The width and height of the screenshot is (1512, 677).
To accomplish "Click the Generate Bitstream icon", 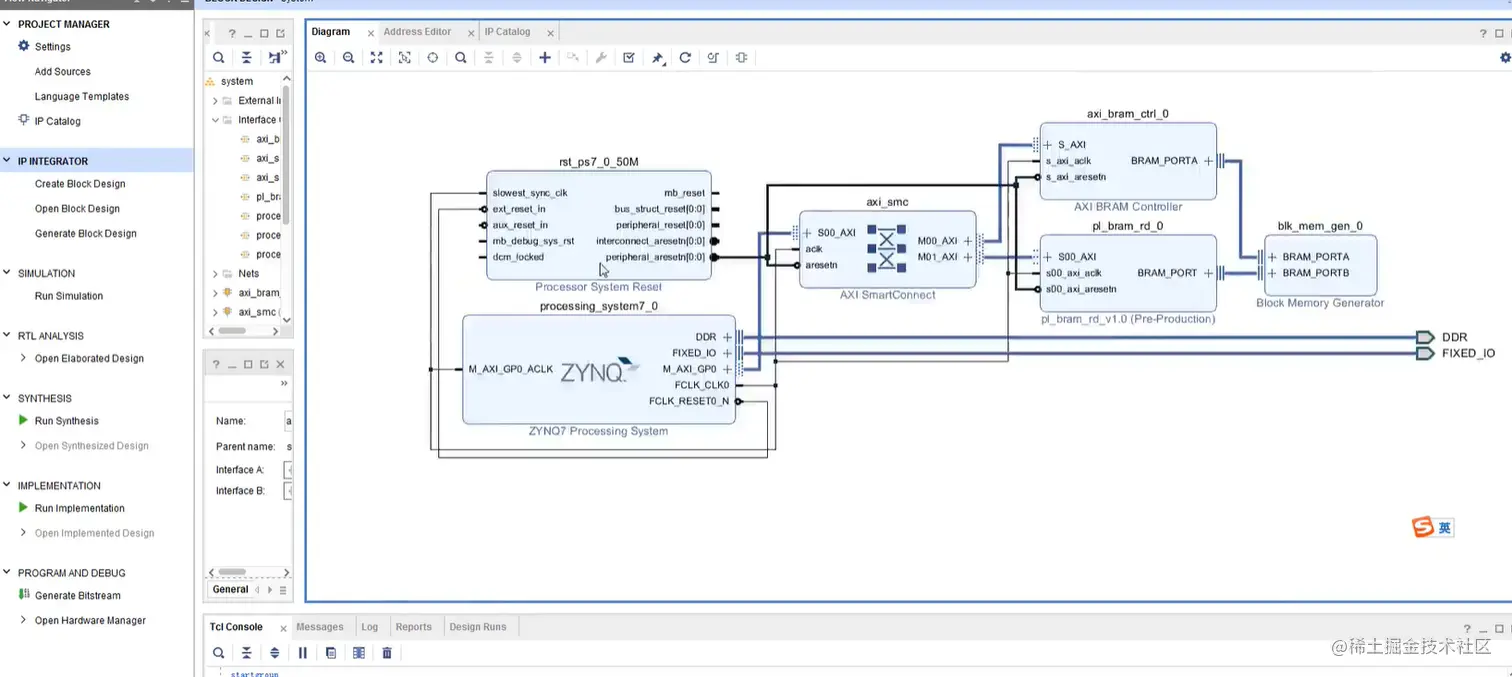I will click(24, 595).
